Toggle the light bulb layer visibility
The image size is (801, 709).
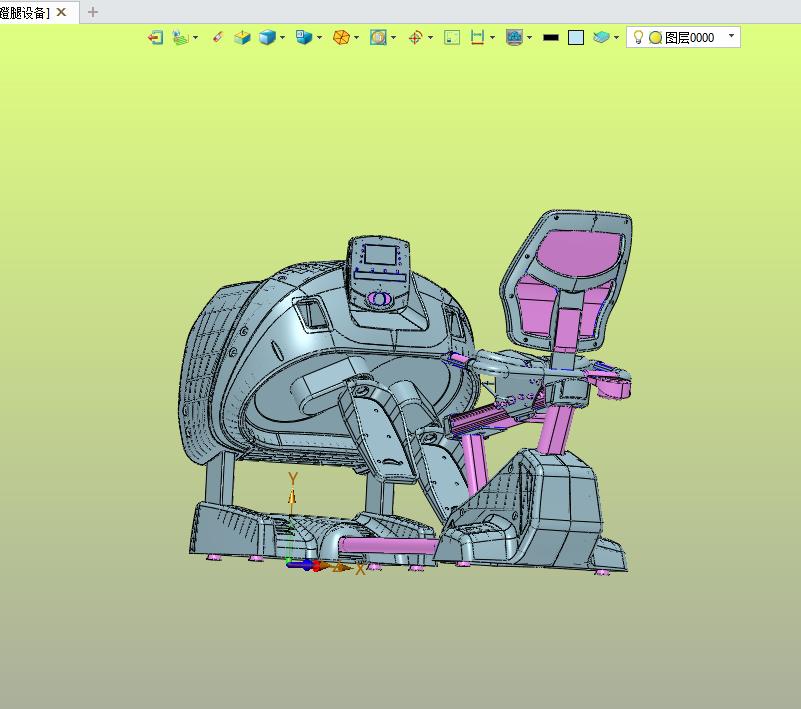pyautogui.click(x=638, y=37)
